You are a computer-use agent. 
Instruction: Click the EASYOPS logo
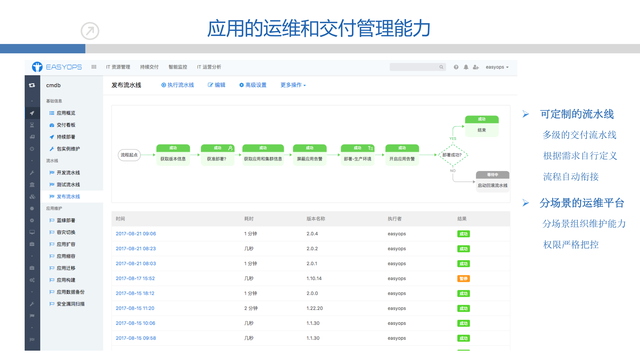57,67
